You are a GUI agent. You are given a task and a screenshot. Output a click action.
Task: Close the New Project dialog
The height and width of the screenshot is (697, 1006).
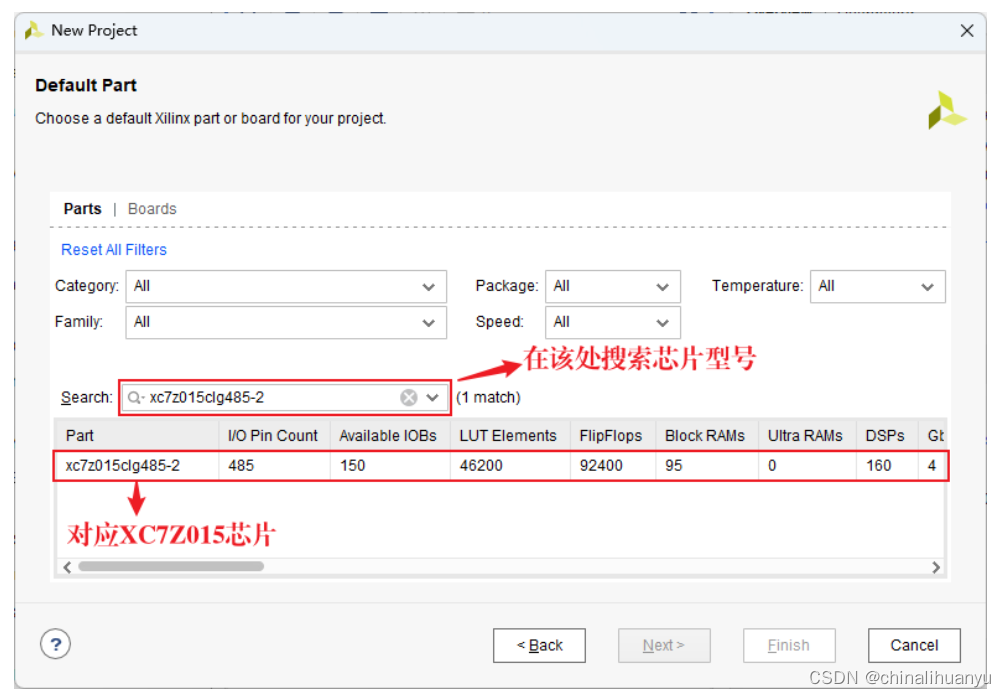tap(967, 31)
